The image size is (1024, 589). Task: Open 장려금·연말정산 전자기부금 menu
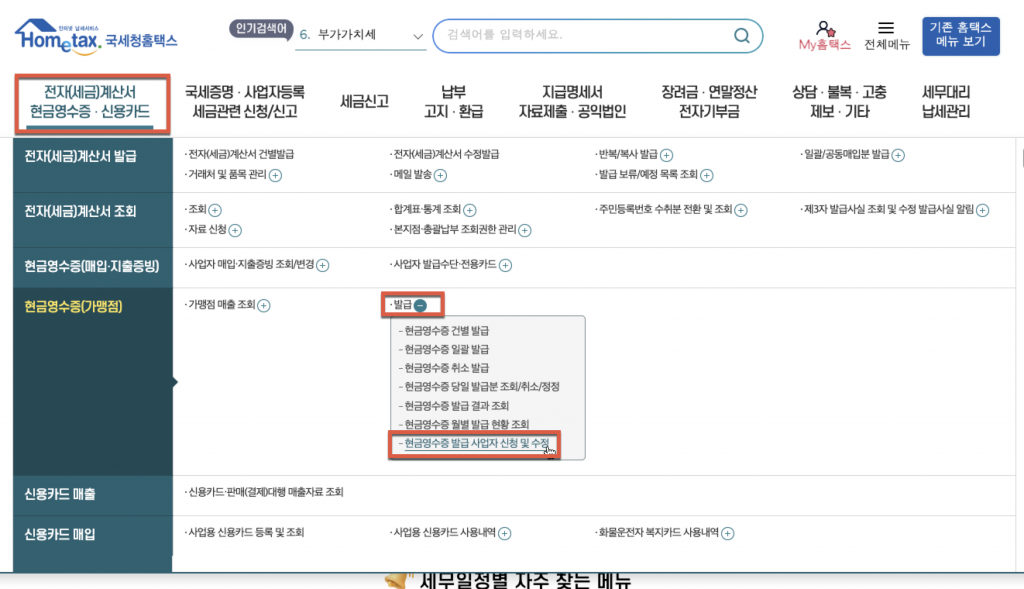(709, 102)
